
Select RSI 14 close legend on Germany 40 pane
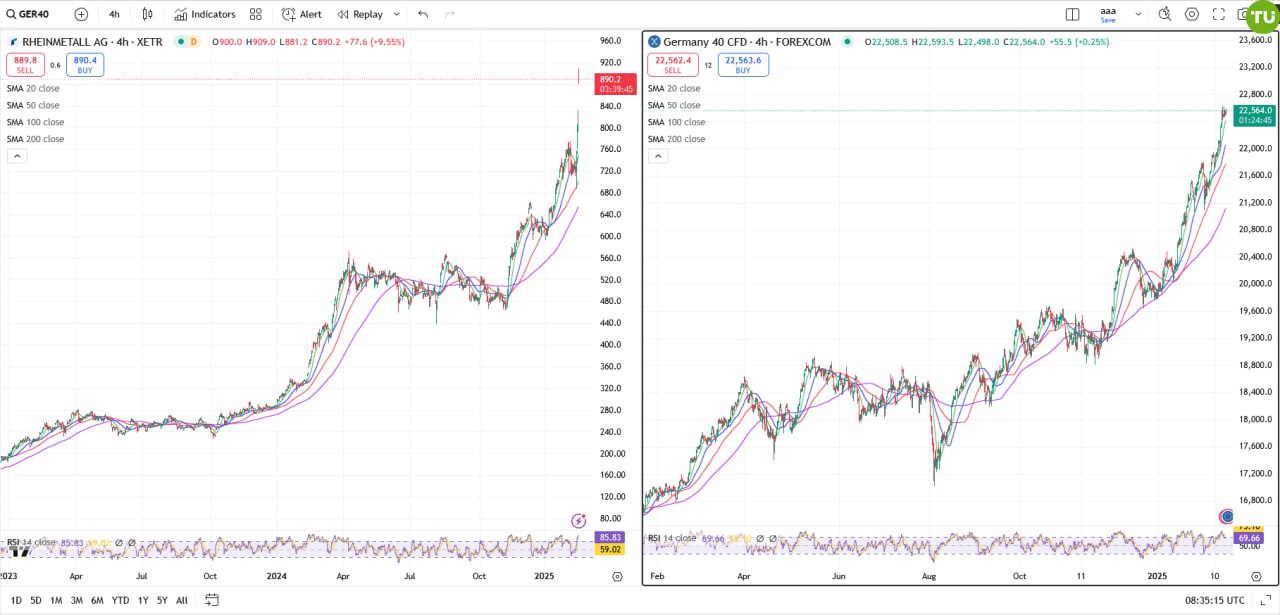[673, 538]
